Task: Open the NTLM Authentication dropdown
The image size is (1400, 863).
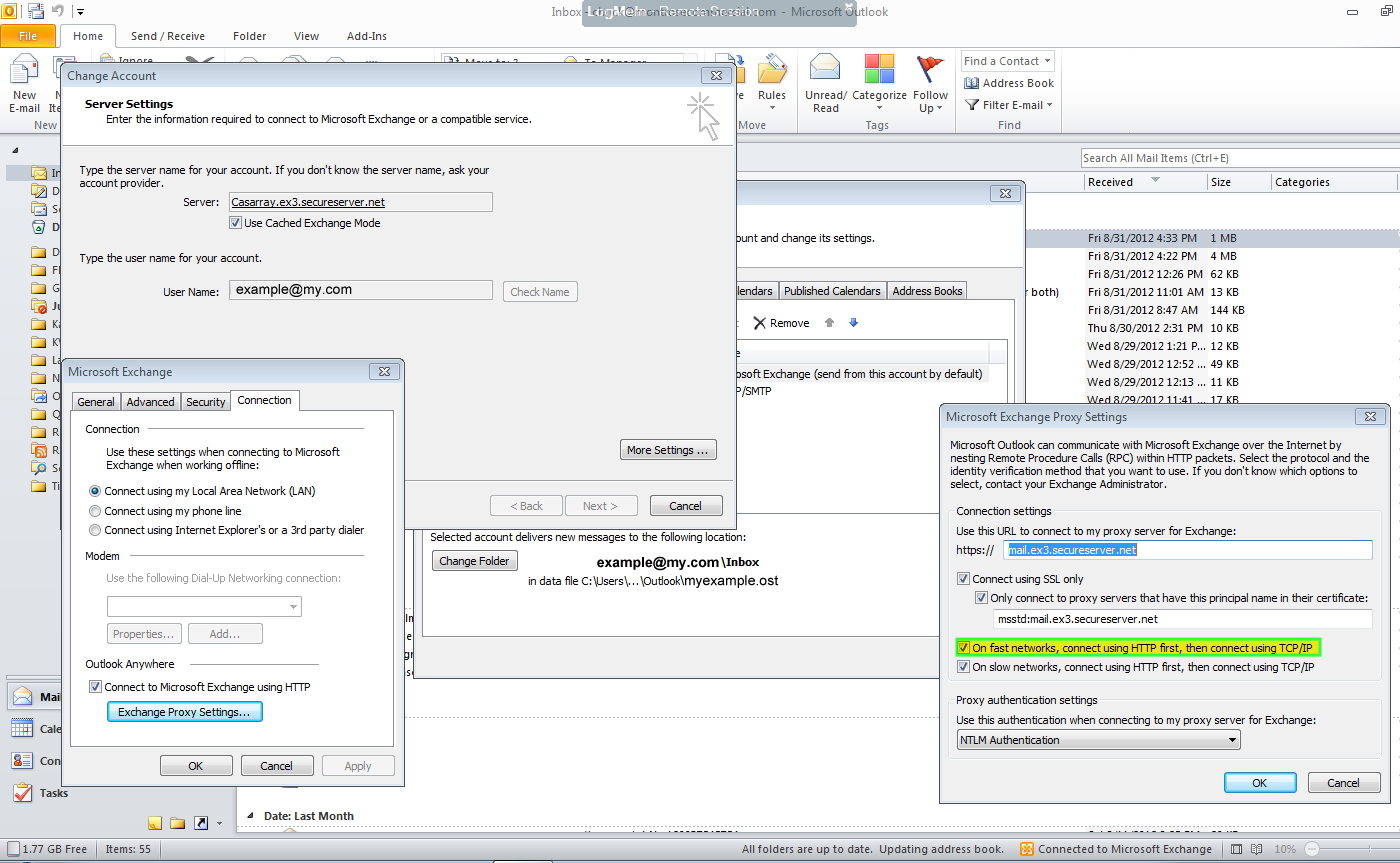Action: (x=1098, y=740)
